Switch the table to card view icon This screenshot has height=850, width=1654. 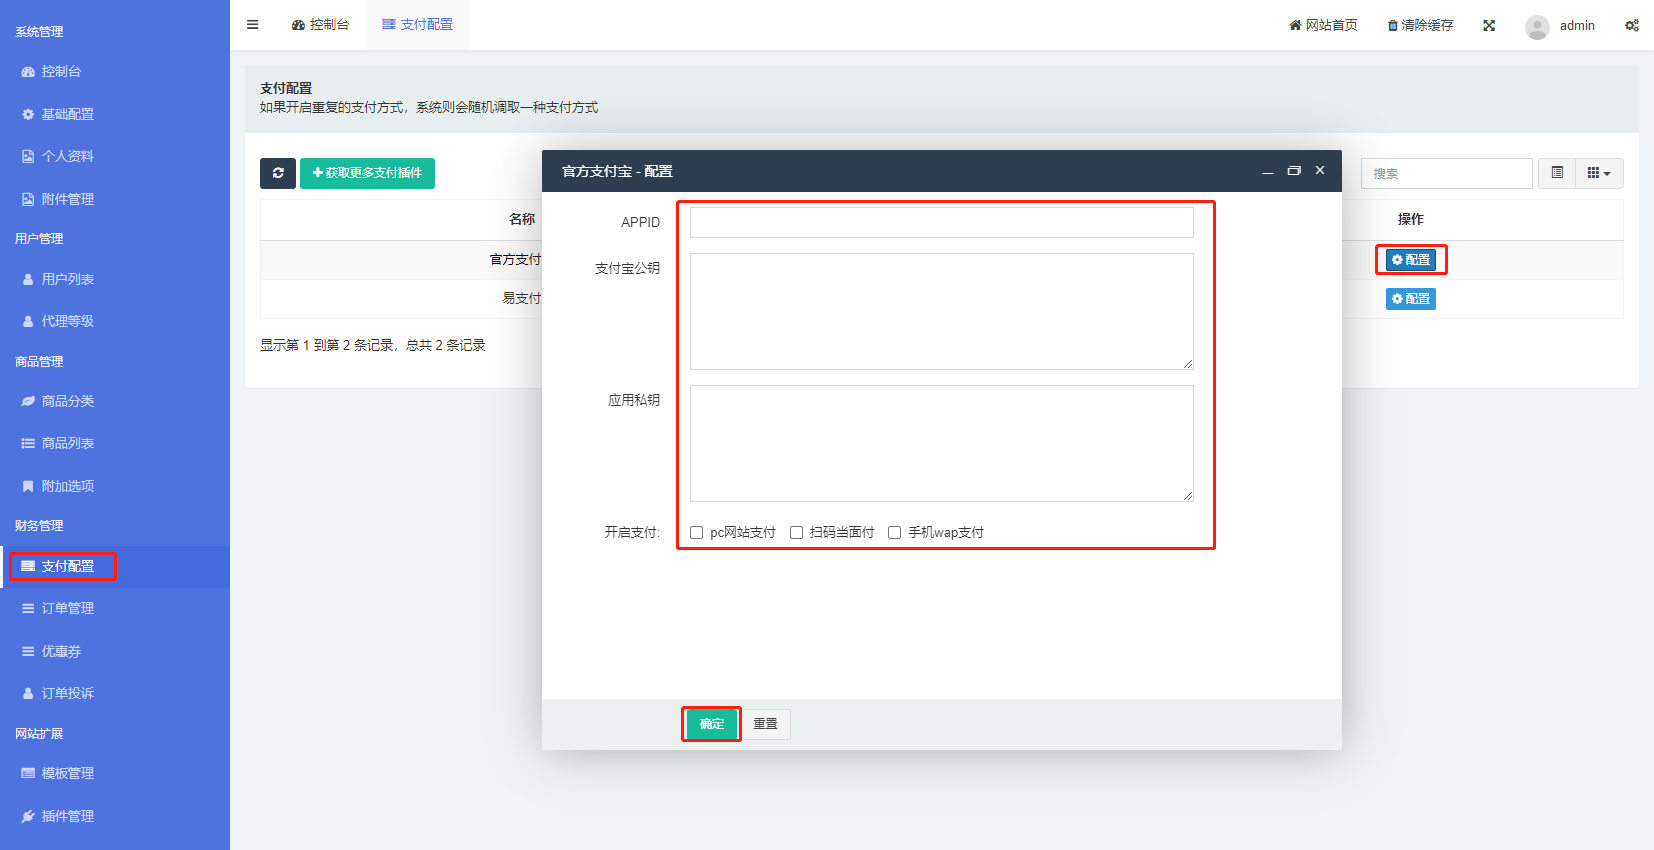pyautogui.click(x=1557, y=173)
